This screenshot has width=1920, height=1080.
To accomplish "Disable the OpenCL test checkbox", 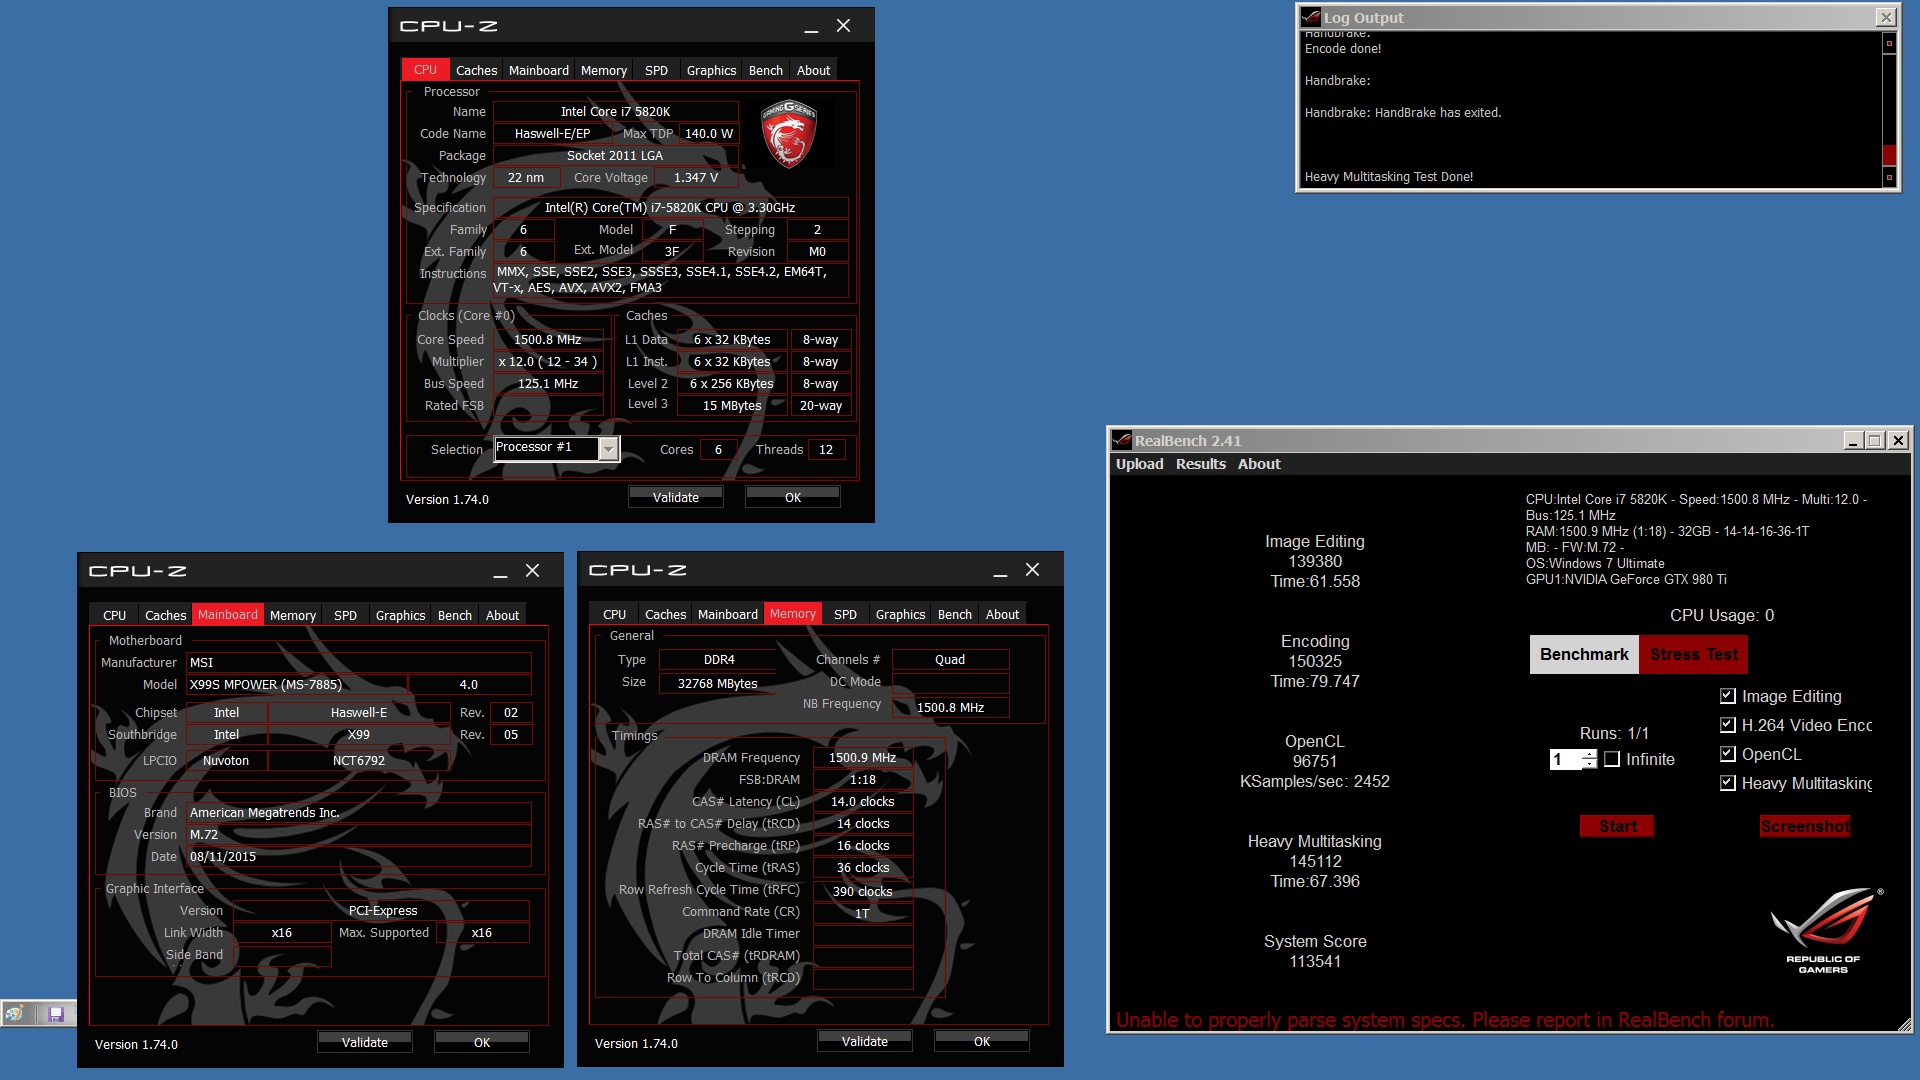I will coord(1727,754).
